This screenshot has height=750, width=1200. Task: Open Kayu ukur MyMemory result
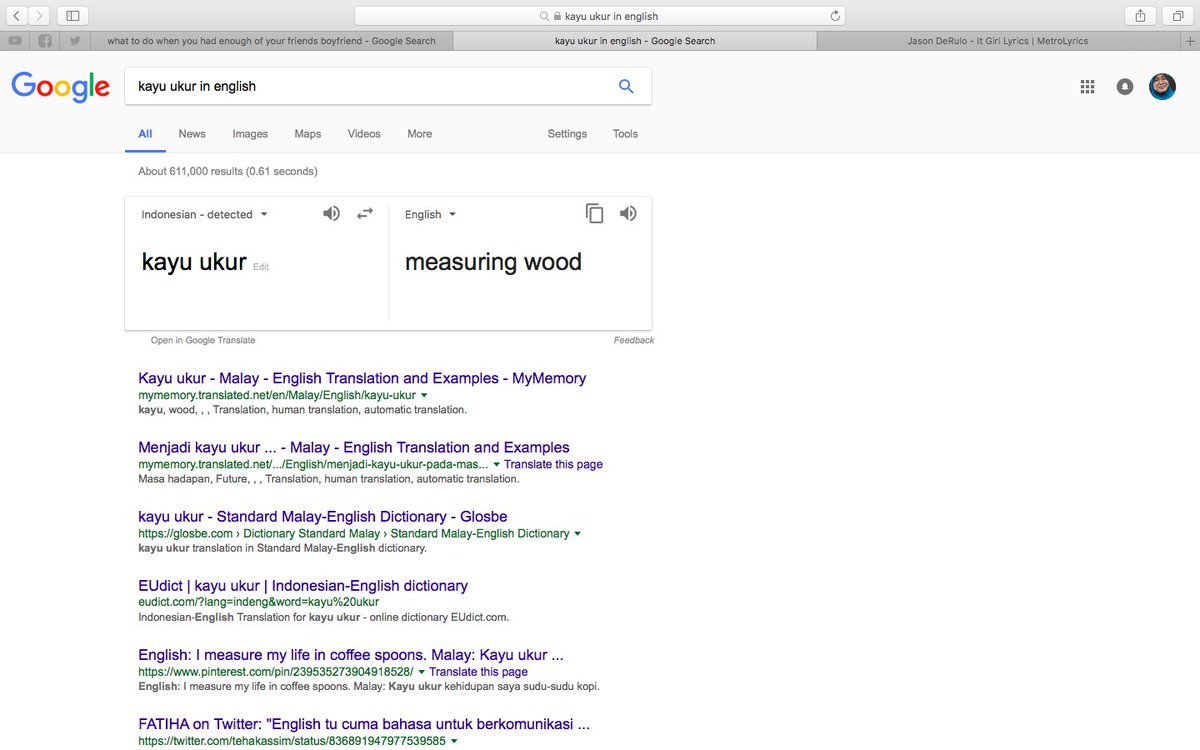pos(362,379)
